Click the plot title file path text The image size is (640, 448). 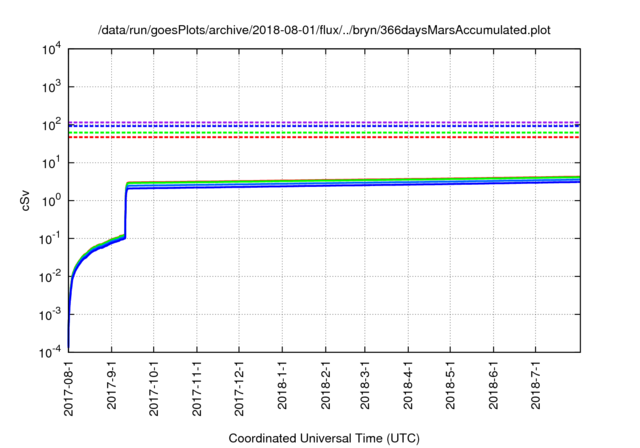point(324,30)
